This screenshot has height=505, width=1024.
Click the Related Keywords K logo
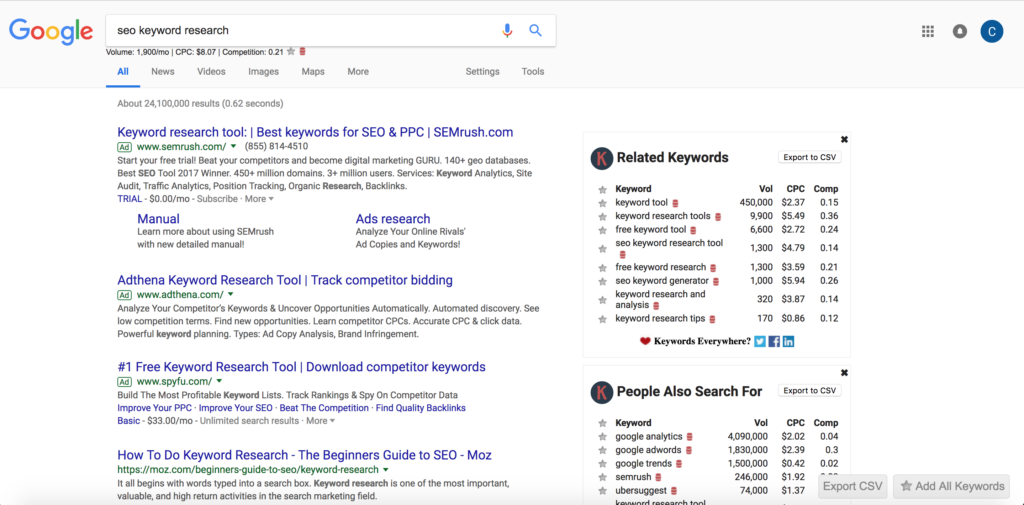coord(601,158)
